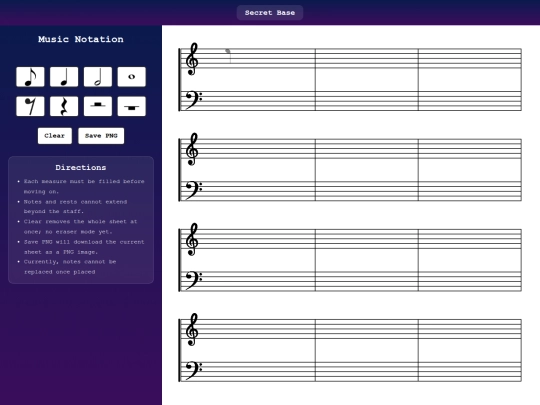Click 'Save PNG will download' direction
This screenshot has height=405, width=540.
[84, 247]
